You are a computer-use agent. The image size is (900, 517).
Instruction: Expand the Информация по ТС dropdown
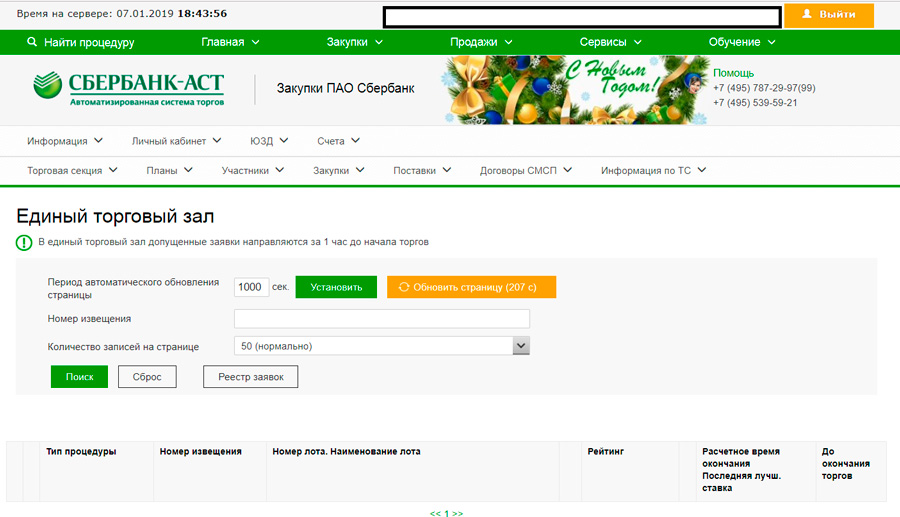(653, 170)
